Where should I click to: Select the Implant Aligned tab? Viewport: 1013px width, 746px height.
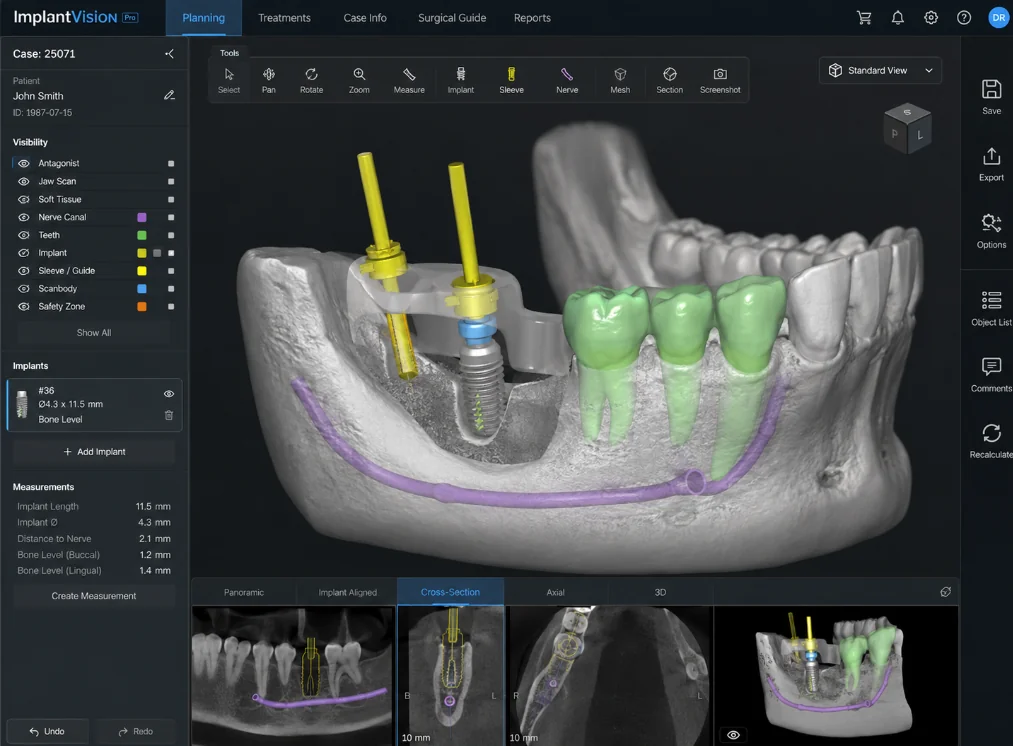pyautogui.click(x=348, y=592)
